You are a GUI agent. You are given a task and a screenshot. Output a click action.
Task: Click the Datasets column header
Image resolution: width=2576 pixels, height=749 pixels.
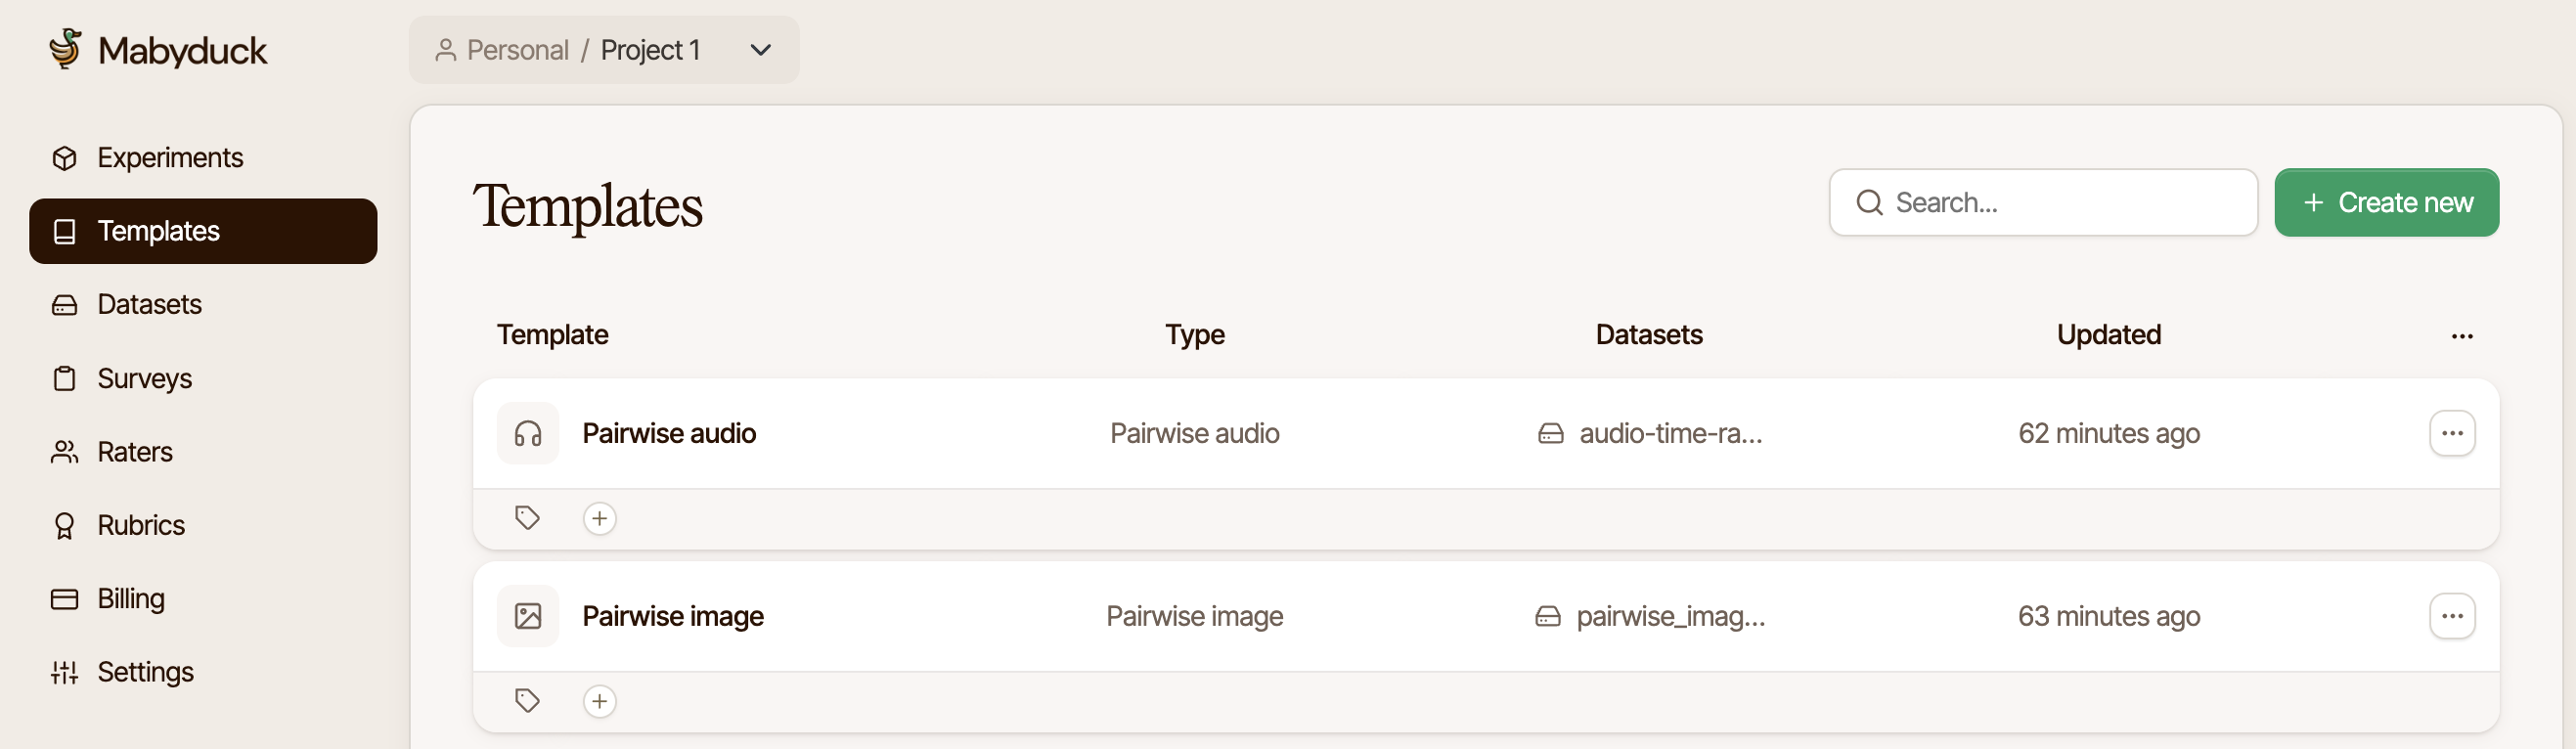click(1649, 335)
